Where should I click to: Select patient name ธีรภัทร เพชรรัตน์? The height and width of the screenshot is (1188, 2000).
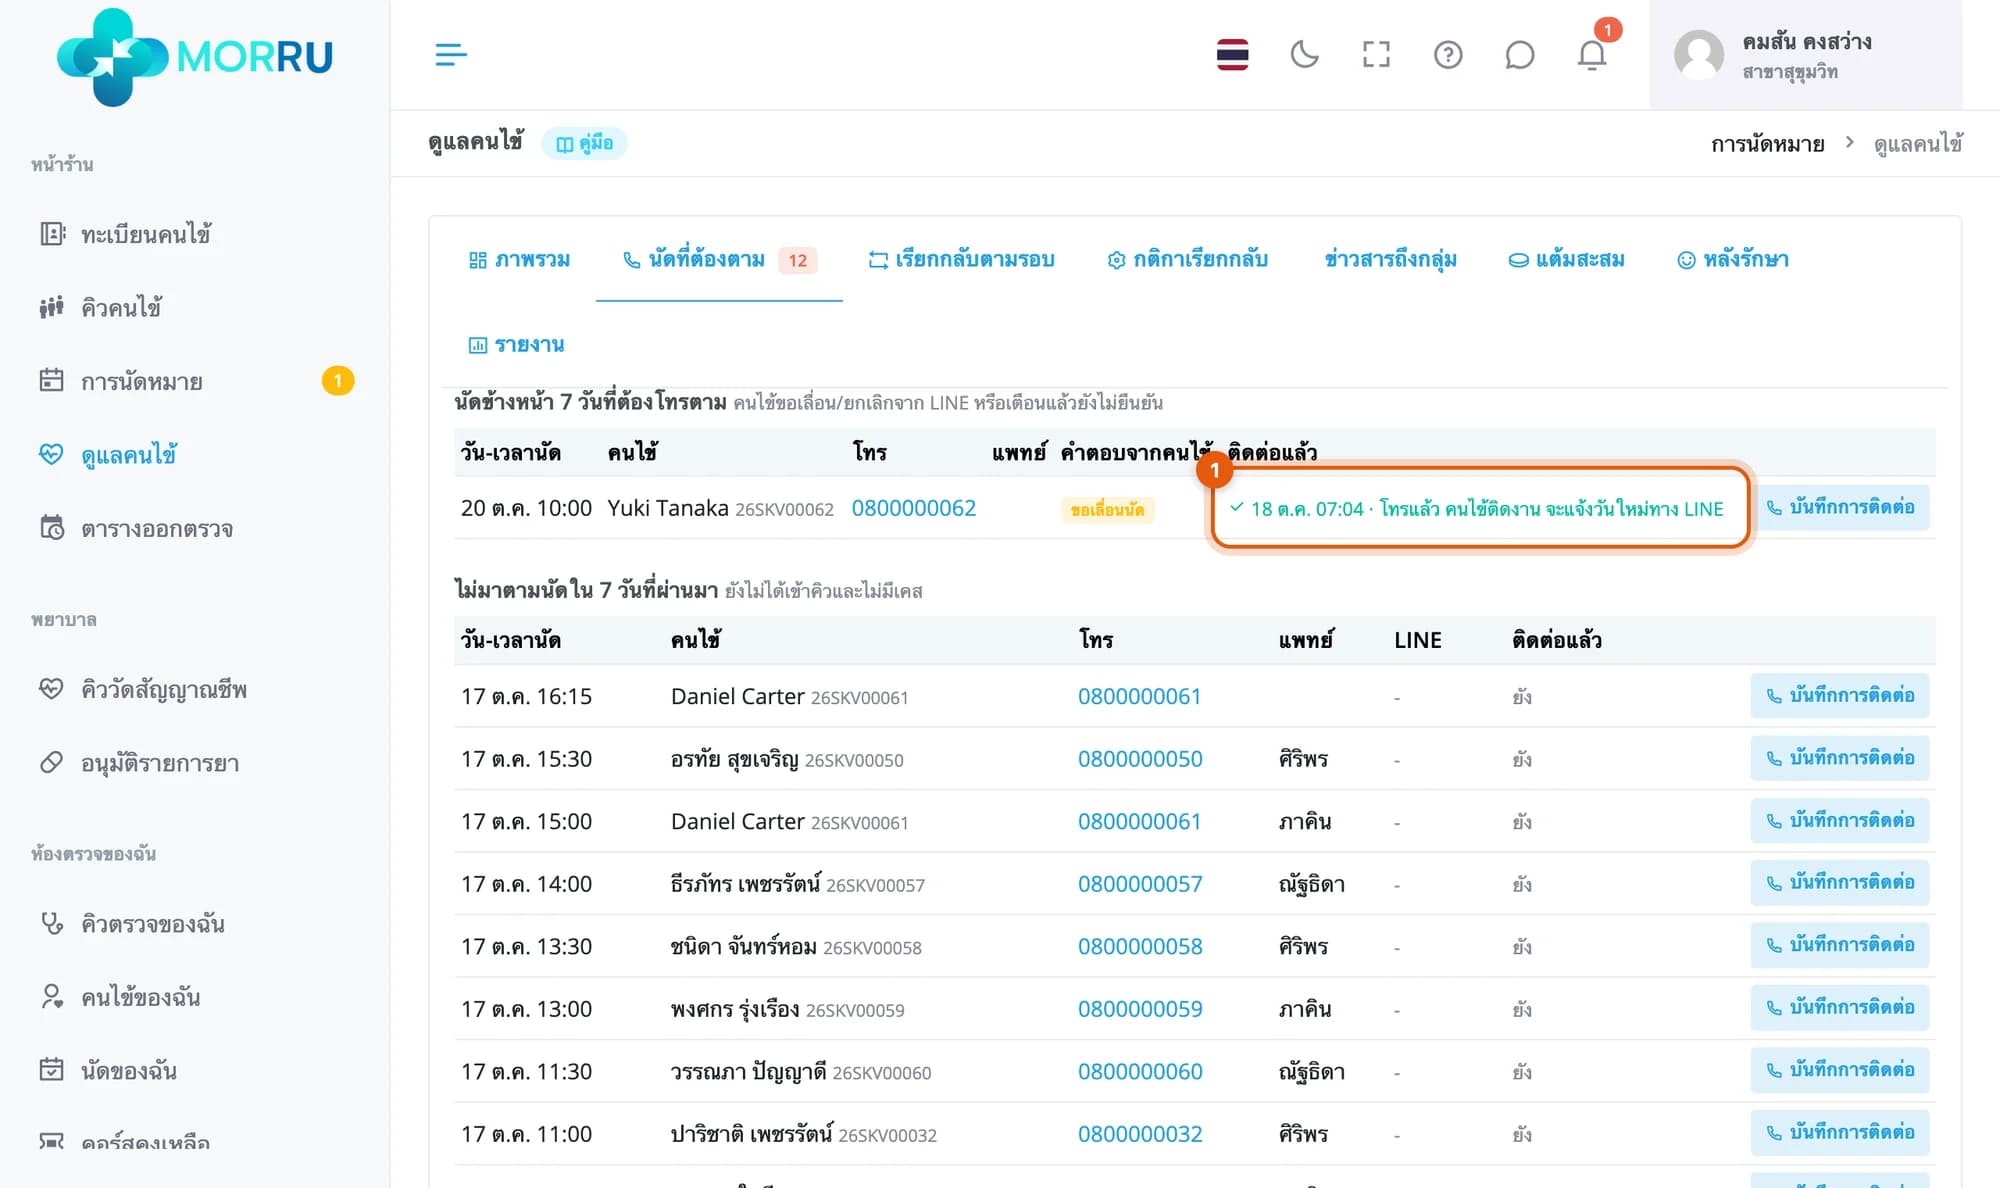point(746,884)
